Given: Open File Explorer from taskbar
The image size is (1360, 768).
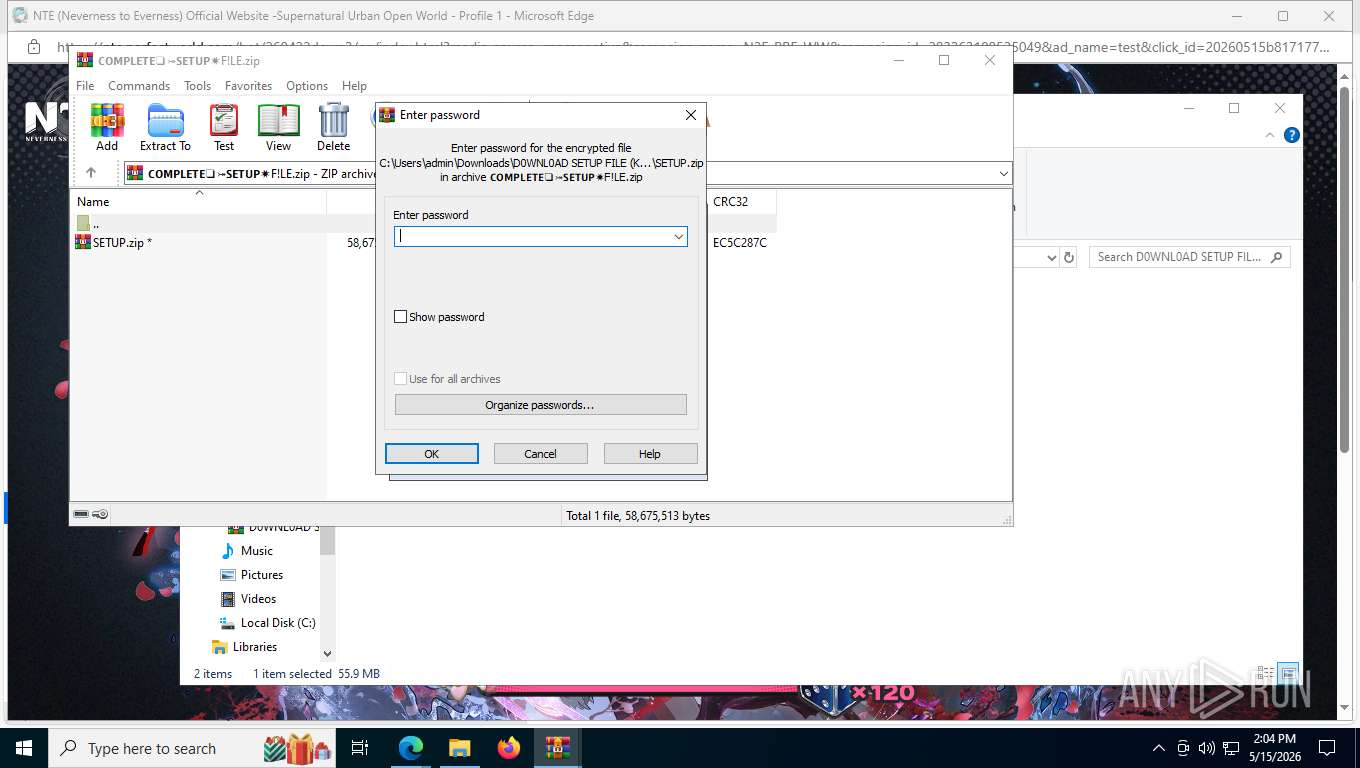Looking at the screenshot, I should click(459, 748).
